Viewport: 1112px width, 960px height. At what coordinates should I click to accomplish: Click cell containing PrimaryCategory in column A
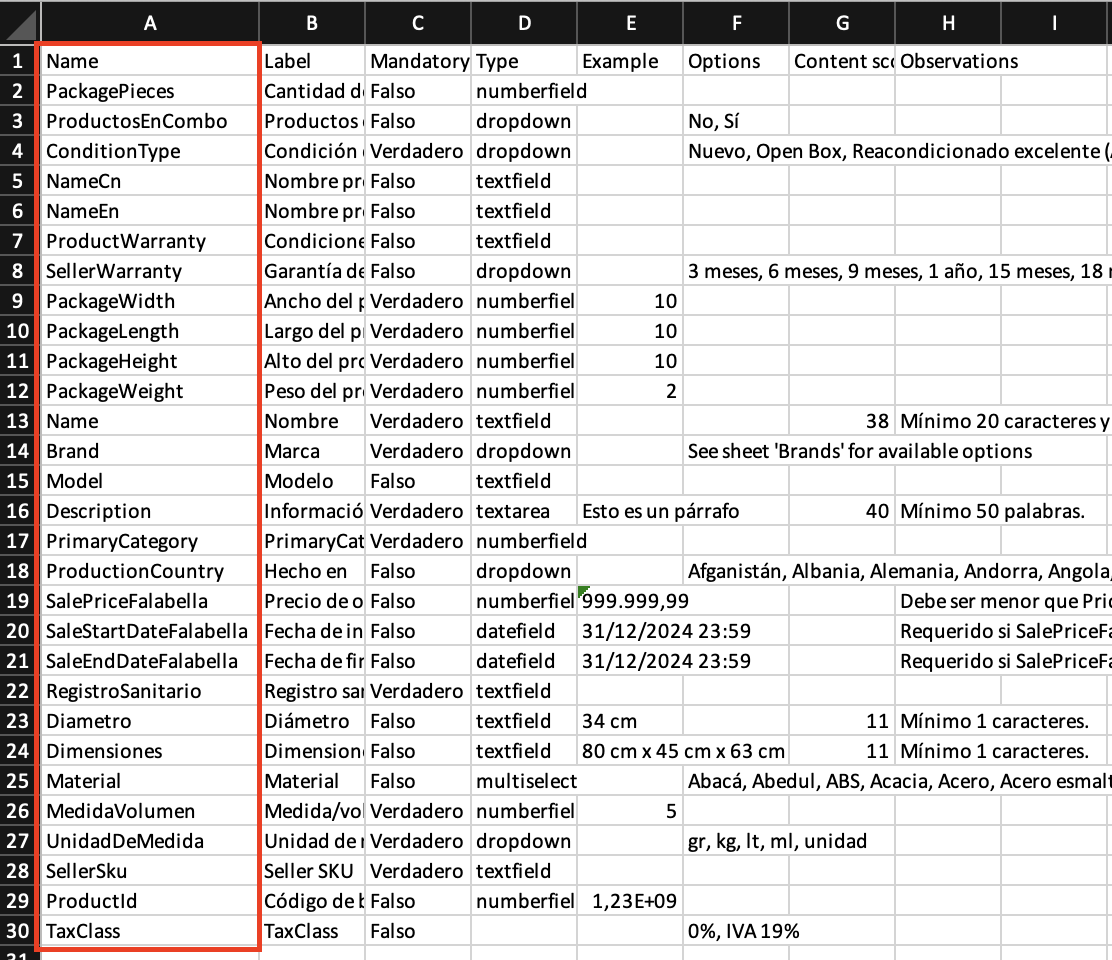pos(150,541)
